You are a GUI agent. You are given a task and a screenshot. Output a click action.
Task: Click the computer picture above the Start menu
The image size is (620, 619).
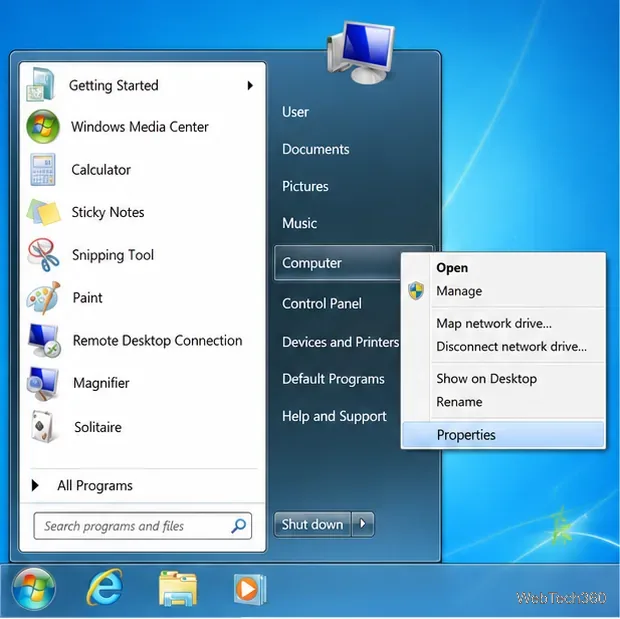[x=360, y=52]
